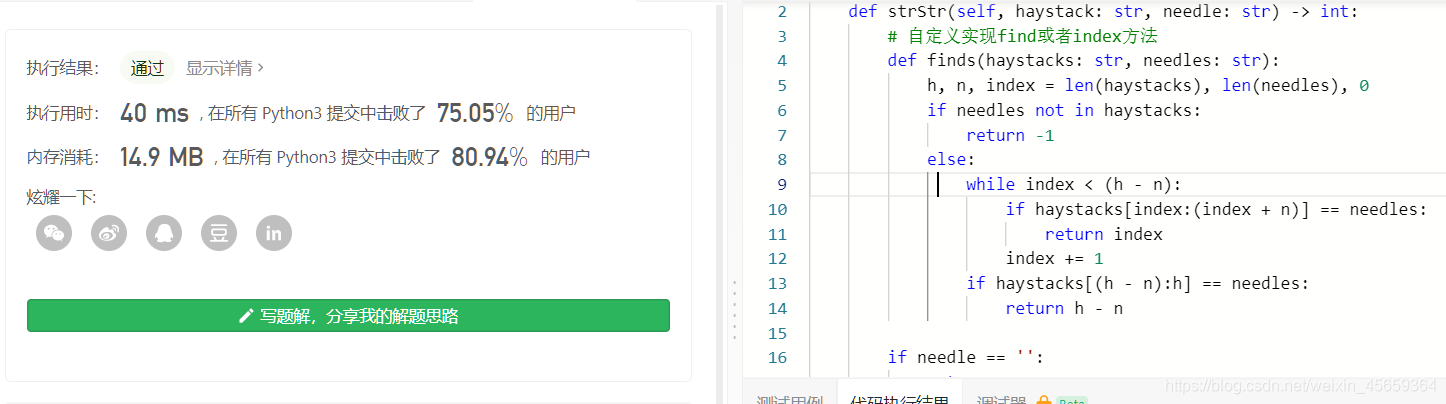The height and width of the screenshot is (404, 1446).
Task: Switch to the 代码执行结果 tab
Action: tap(900, 400)
